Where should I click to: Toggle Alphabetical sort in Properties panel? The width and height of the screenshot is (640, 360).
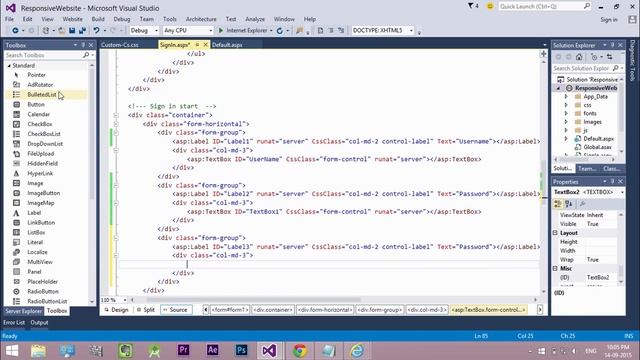pos(569,204)
